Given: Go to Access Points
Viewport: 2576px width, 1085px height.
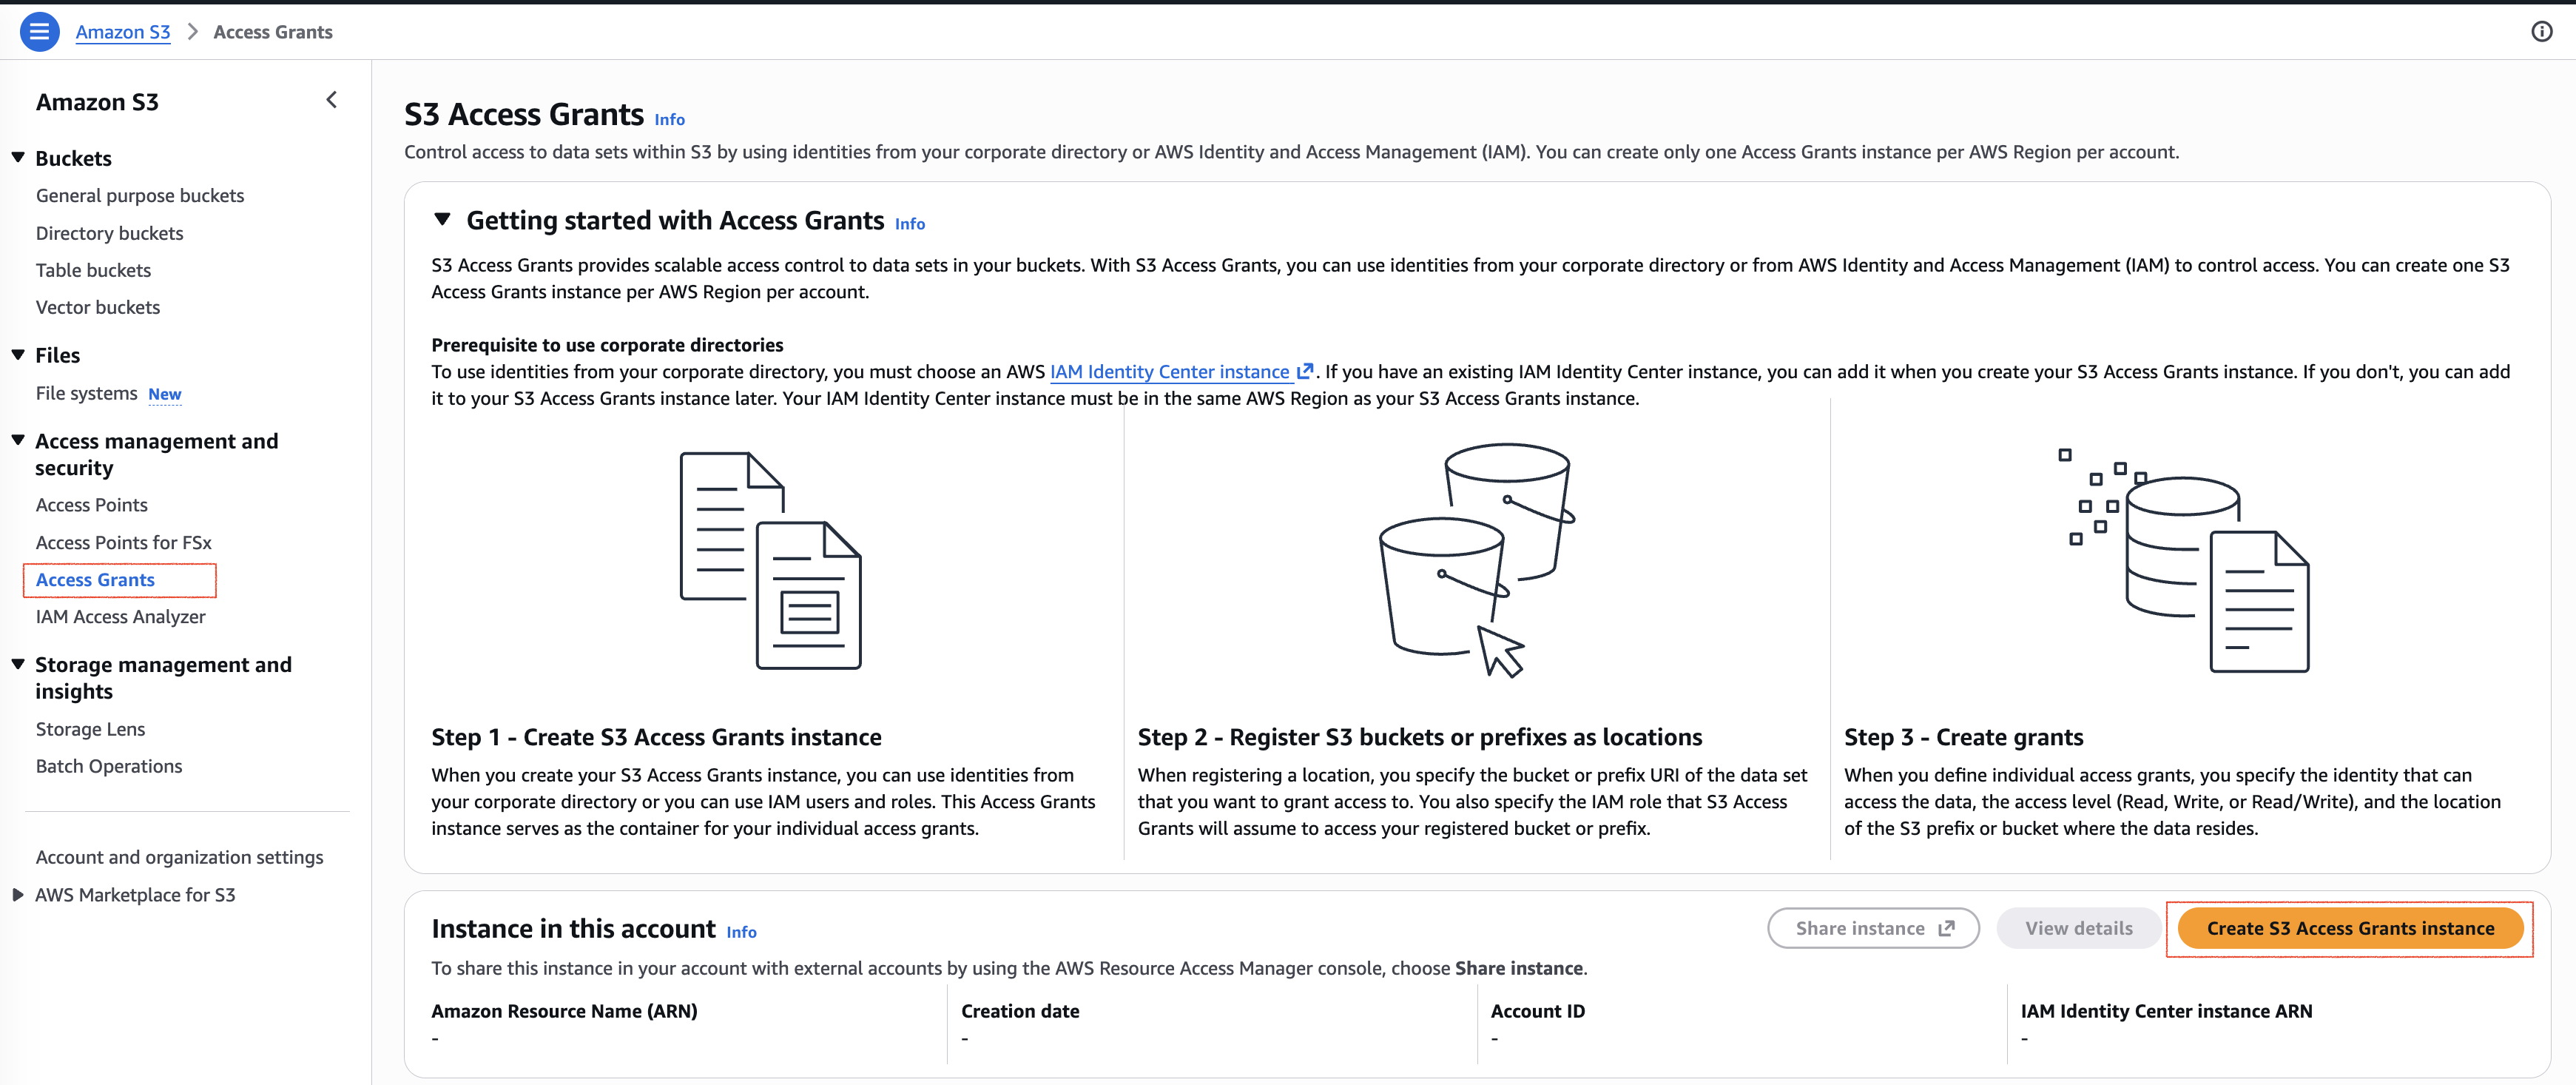Looking at the screenshot, I should click(92, 505).
